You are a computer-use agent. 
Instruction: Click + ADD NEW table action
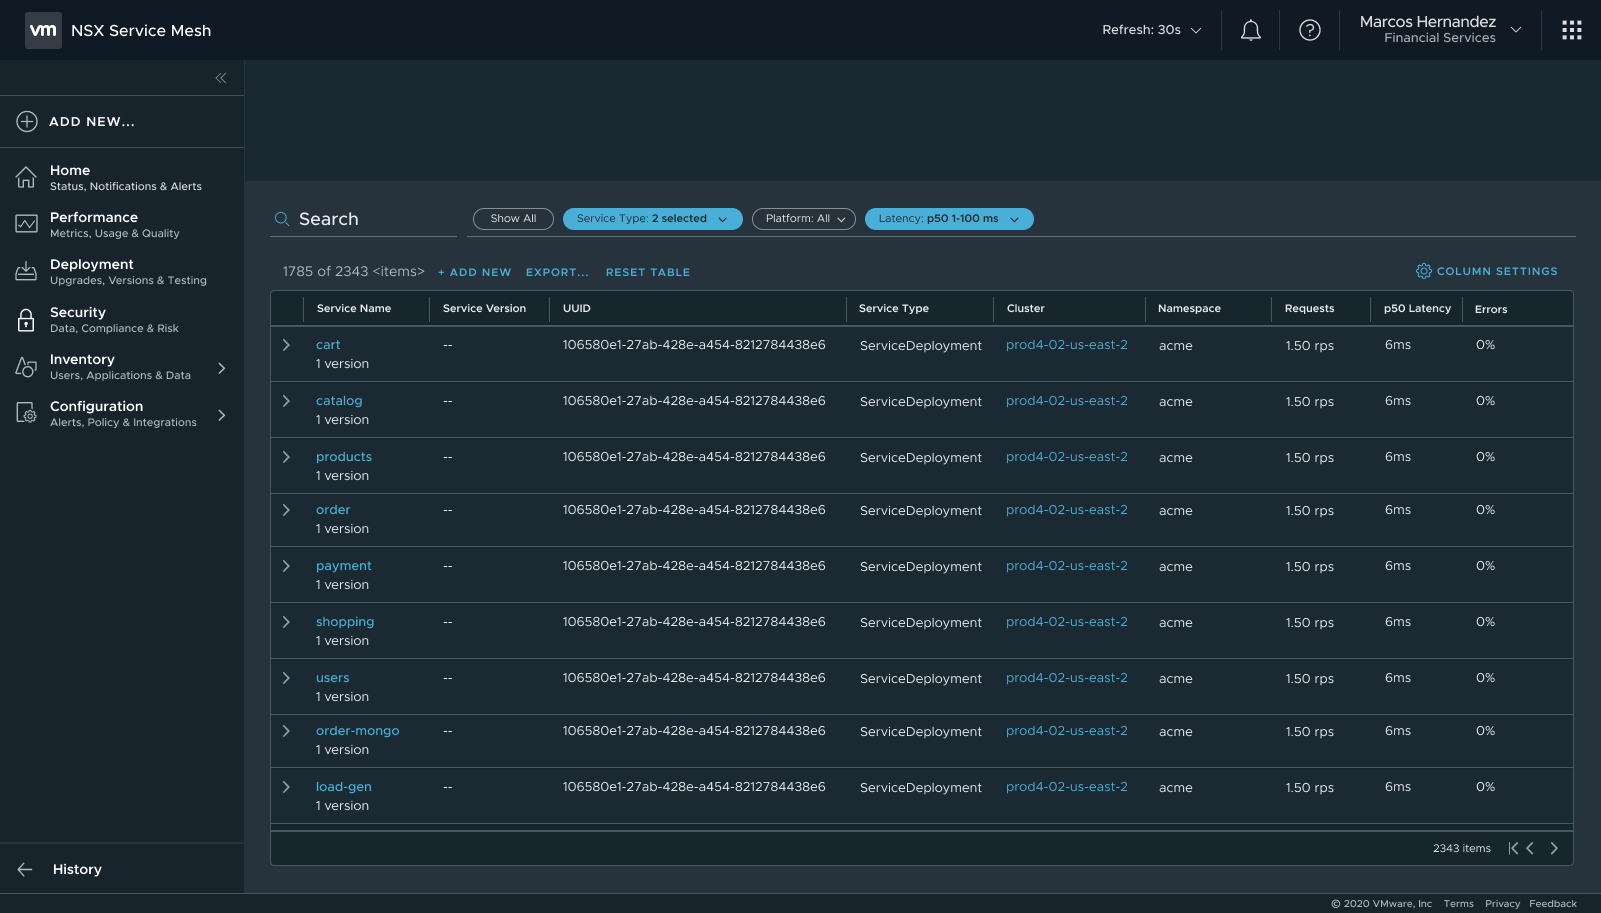click(x=474, y=272)
